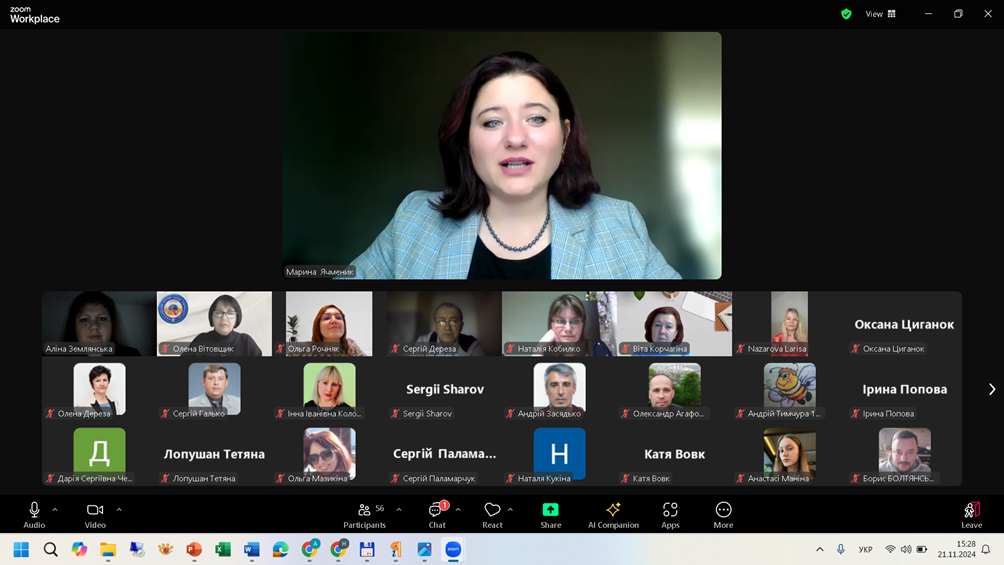Screen dimensions: 1004x565
Task: Select Андрій Тимчура bee avatar tile
Action: [789, 389]
